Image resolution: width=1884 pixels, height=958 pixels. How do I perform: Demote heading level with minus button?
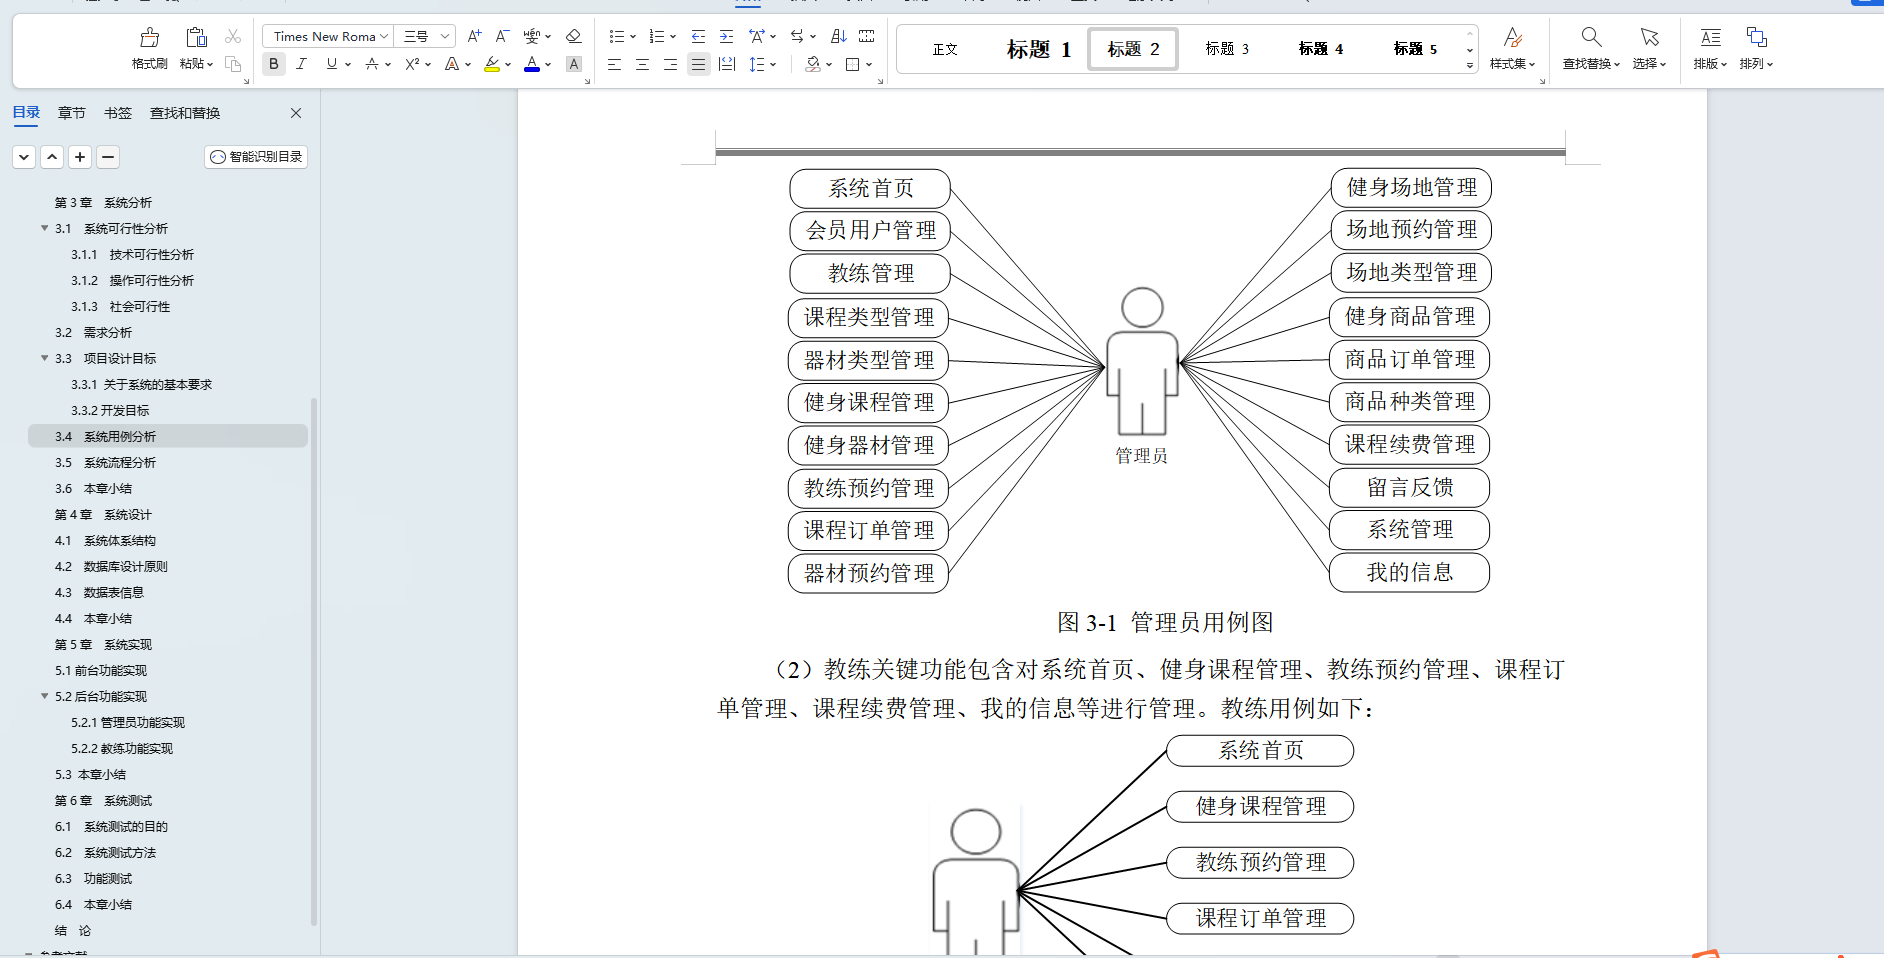click(109, 157)
